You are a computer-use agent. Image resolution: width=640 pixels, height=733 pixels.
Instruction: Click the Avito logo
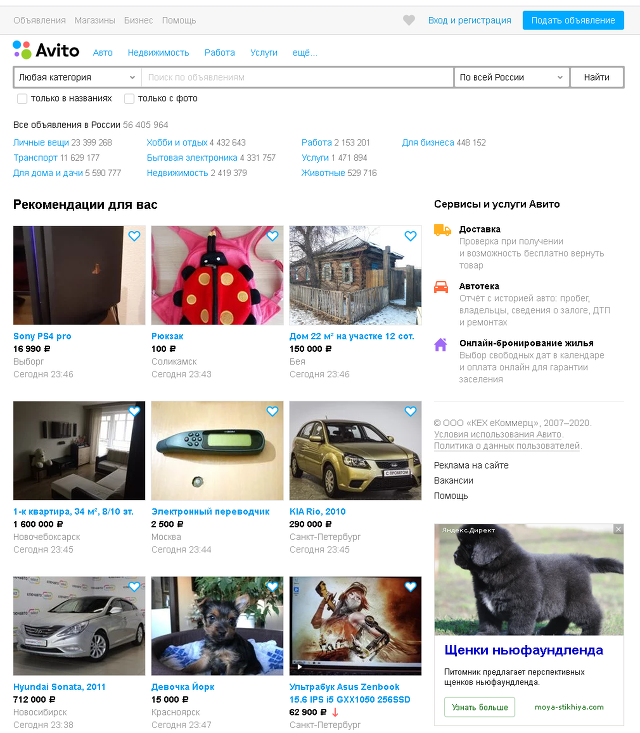click(46, 50)
